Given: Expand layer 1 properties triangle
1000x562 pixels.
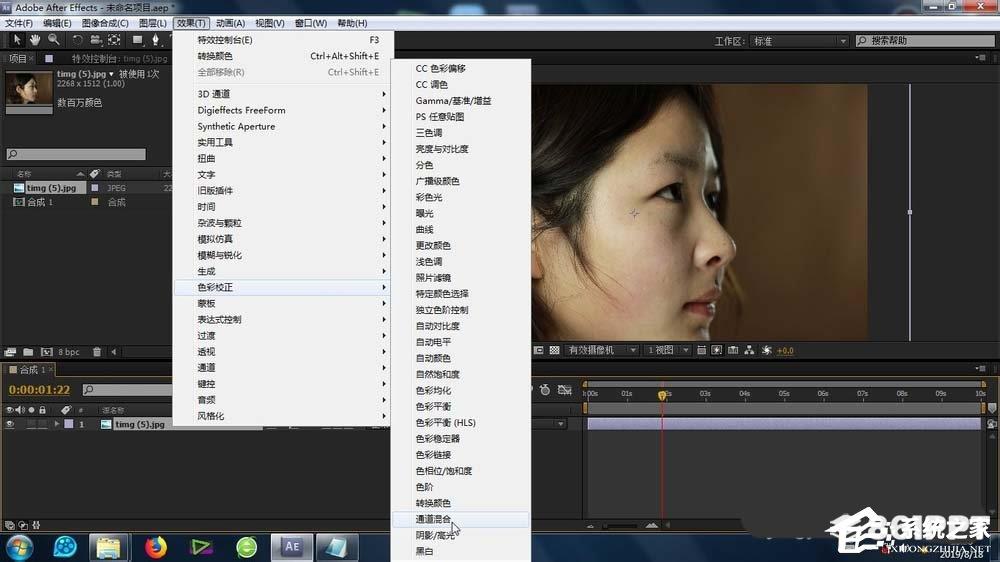Looking at the screenshot, I should [57, 424].
